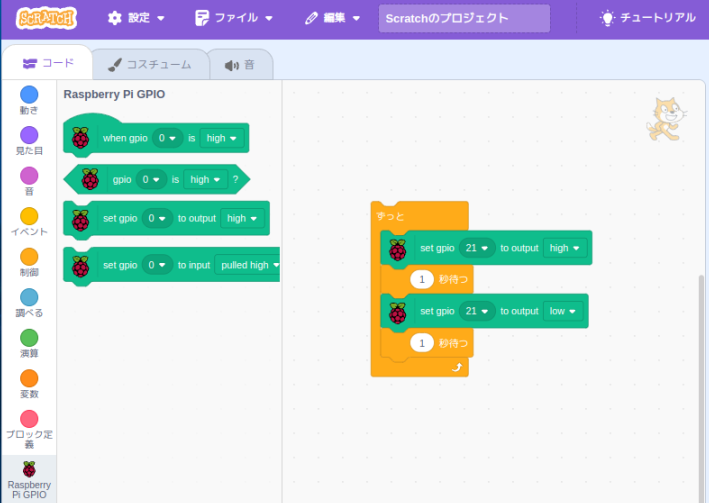This screenshot has width=709, height=503.
Task: Select the イベント events category
Action: point(29,222)
